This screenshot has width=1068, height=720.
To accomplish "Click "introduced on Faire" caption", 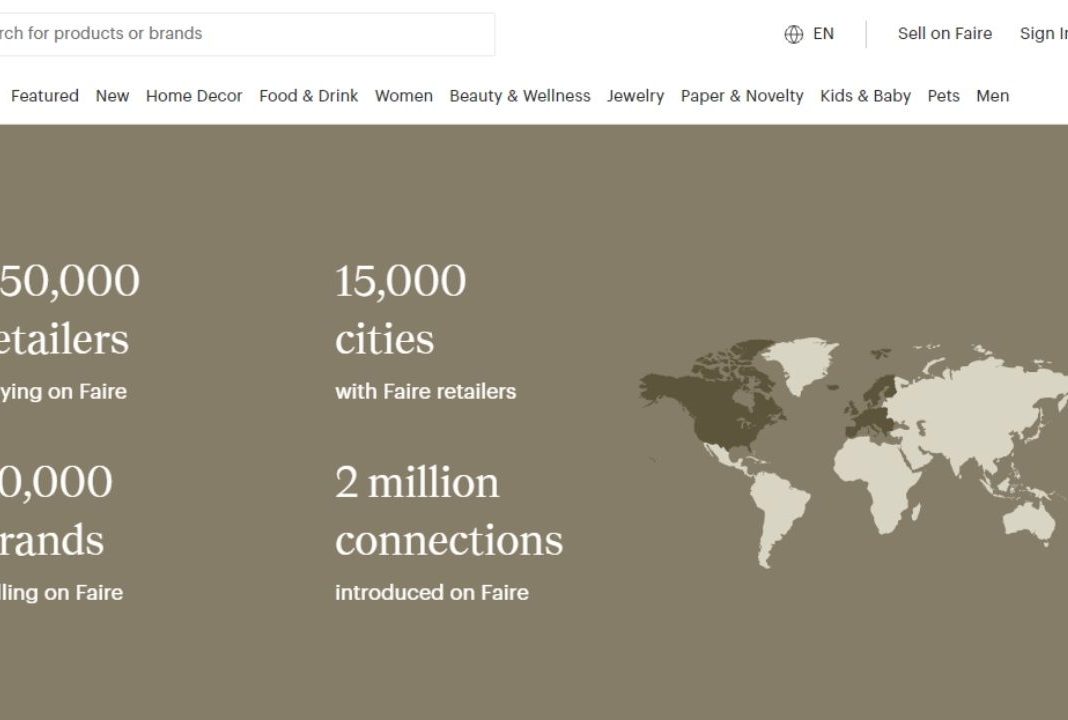I will pyautogui.click(x=432, y=593).
